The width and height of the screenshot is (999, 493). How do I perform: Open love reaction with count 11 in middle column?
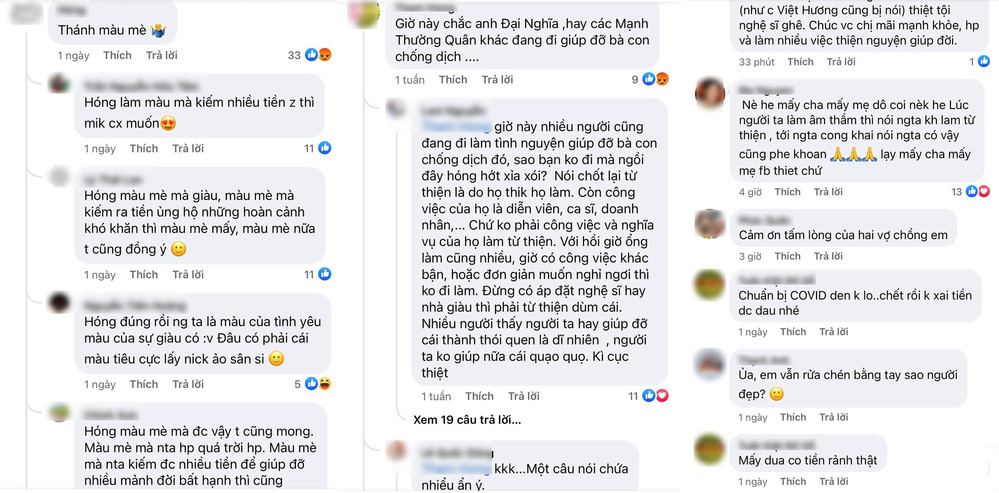point(662,396)
